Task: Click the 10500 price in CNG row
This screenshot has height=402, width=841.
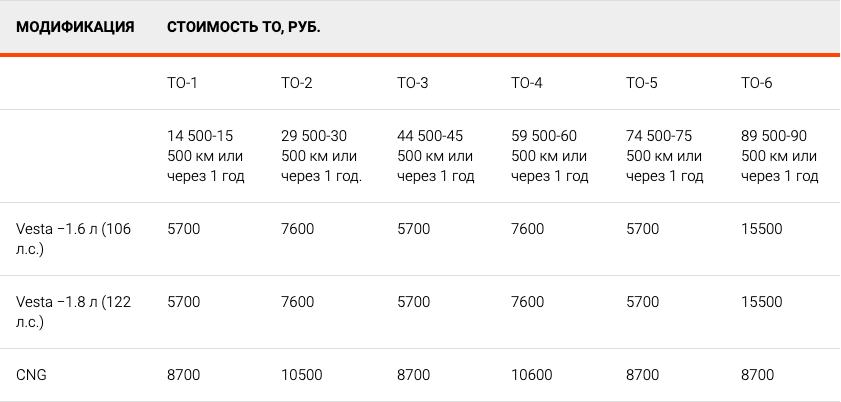Action: pos(302,375)
